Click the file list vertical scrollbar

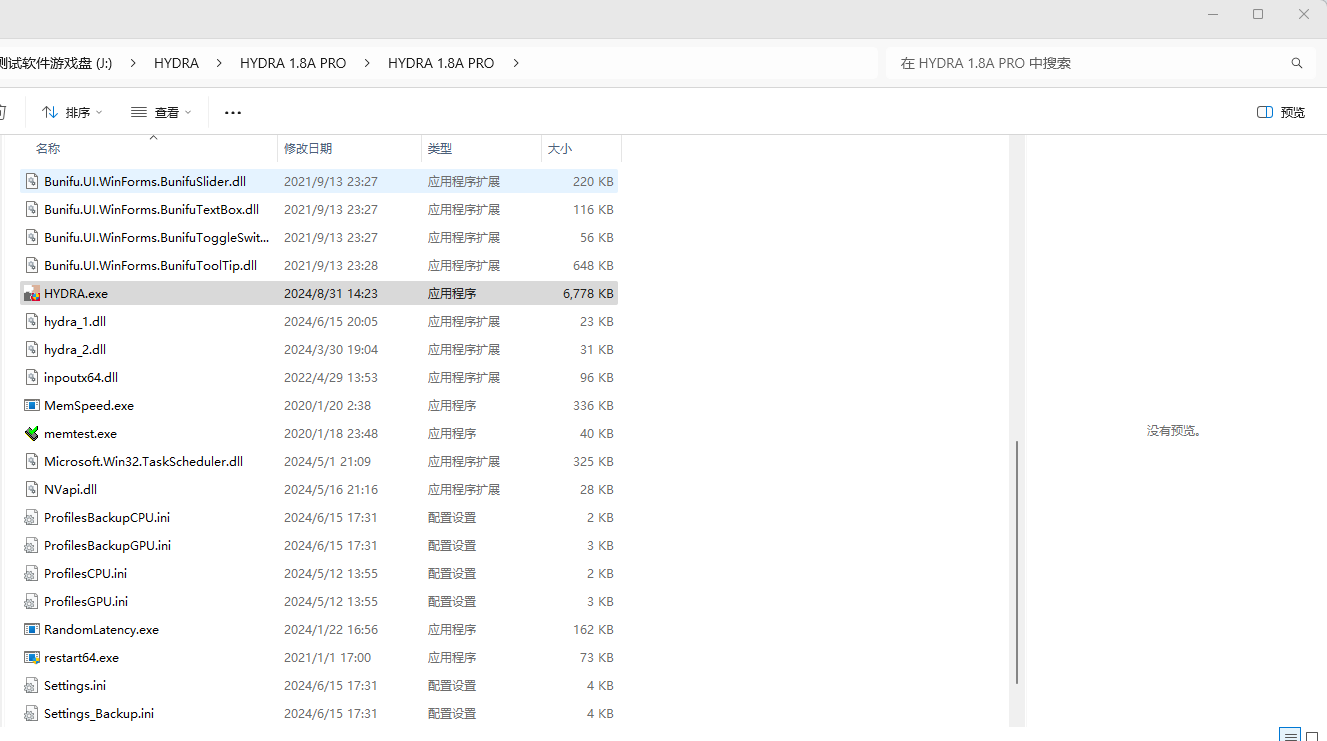click(1017, 562)
